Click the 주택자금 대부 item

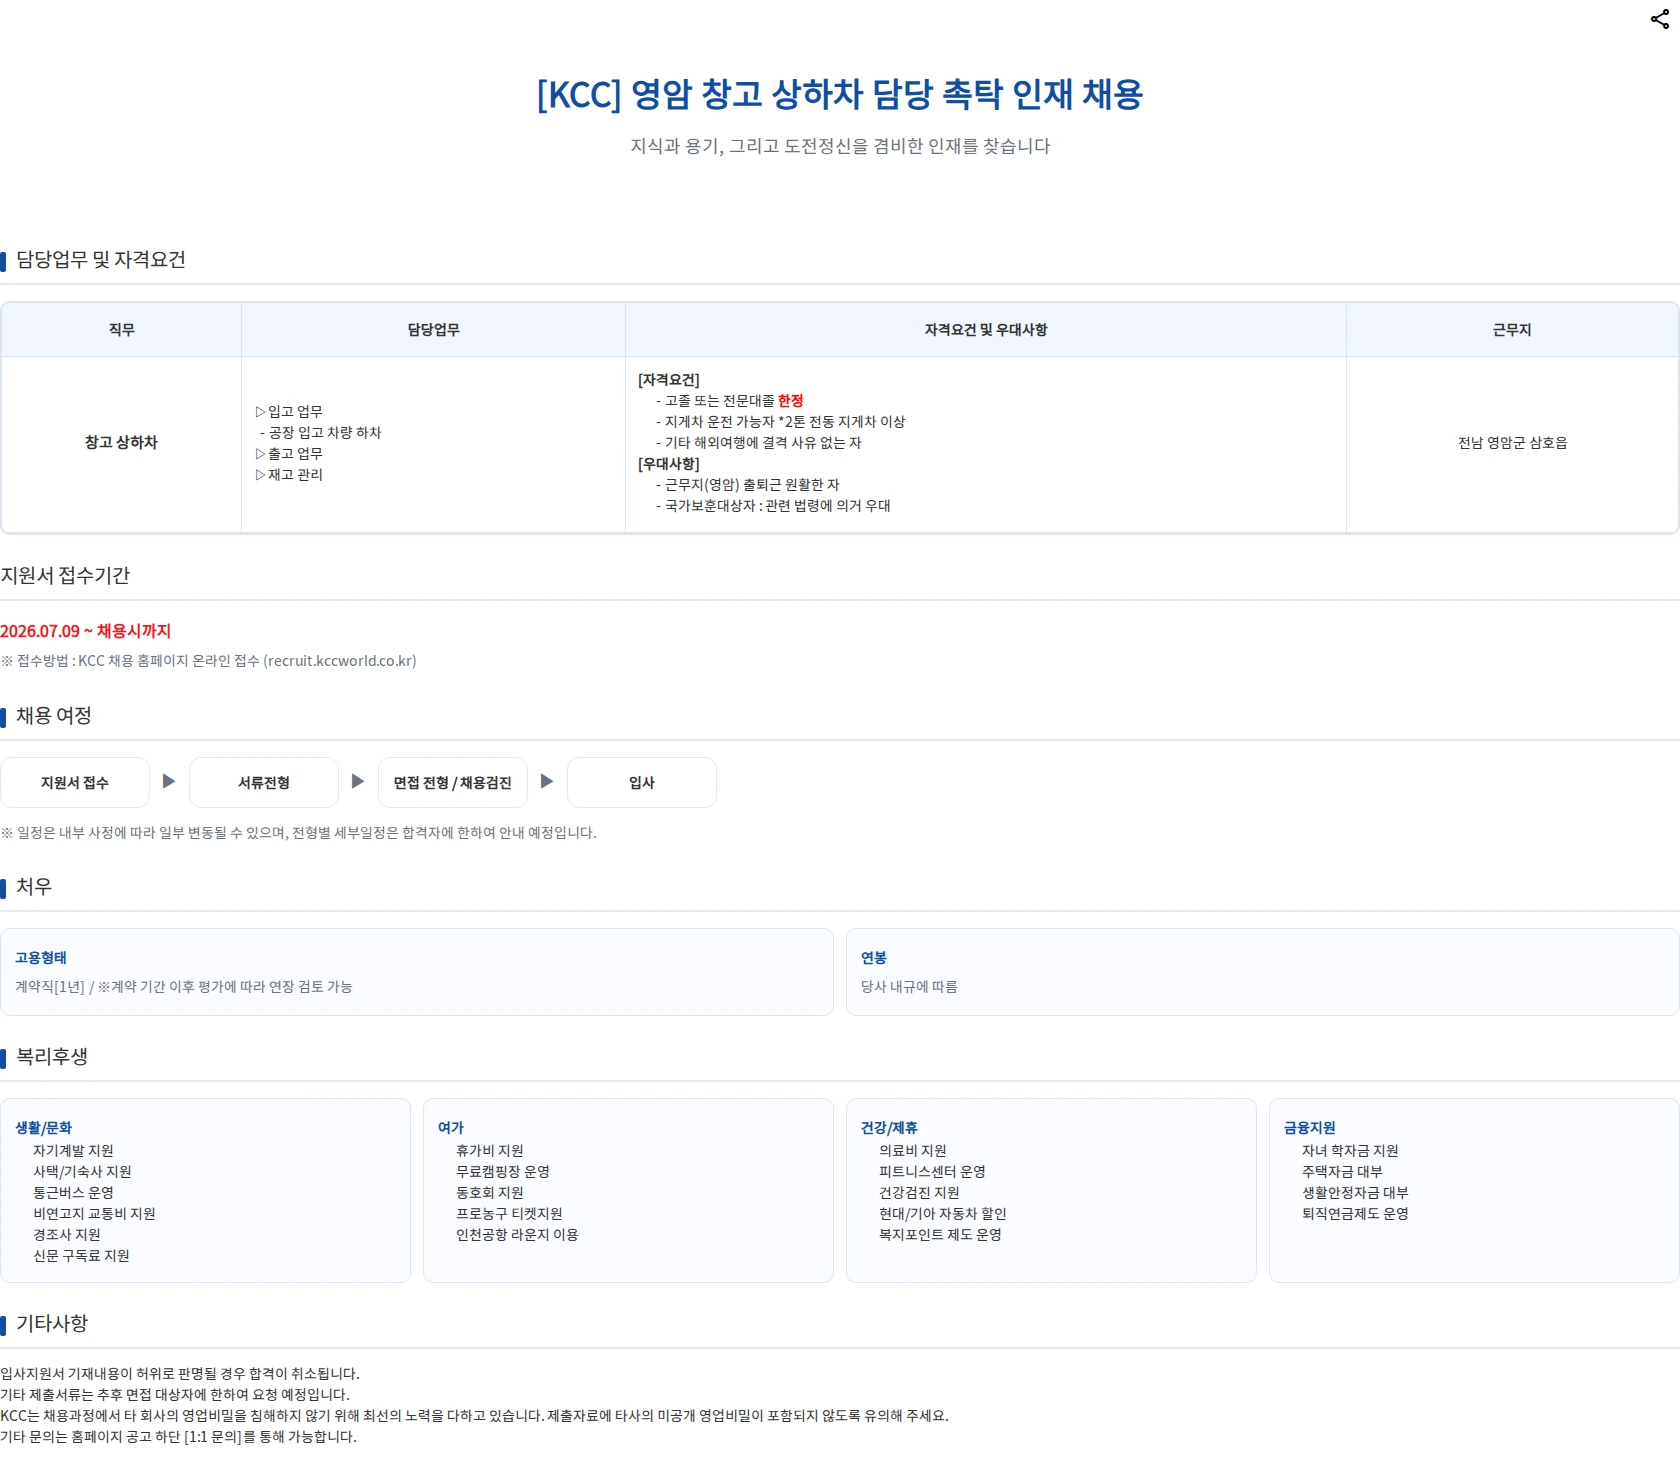1342,1172
